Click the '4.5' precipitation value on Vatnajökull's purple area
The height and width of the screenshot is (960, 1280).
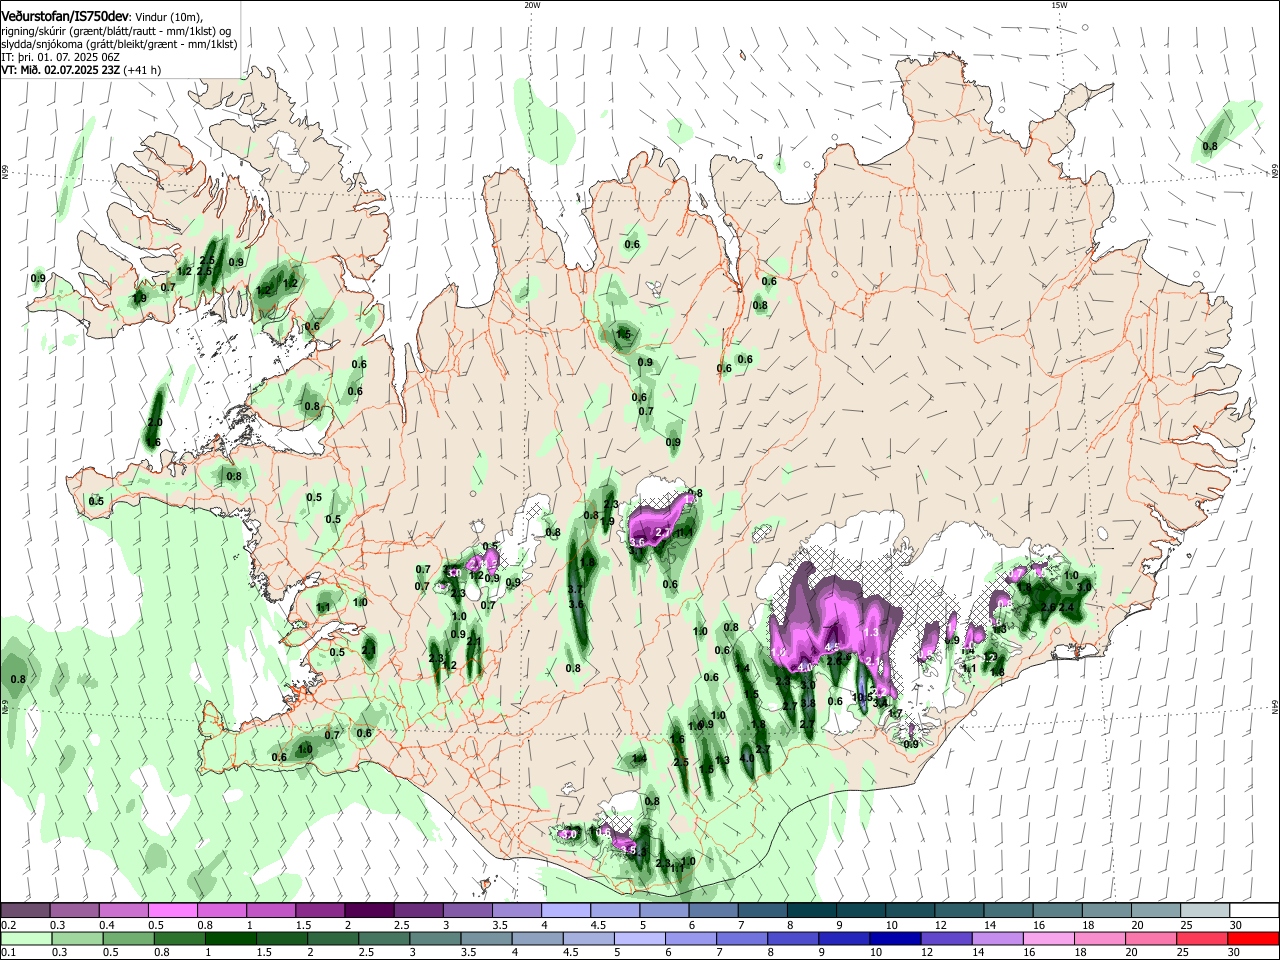(x=832, y=647)
